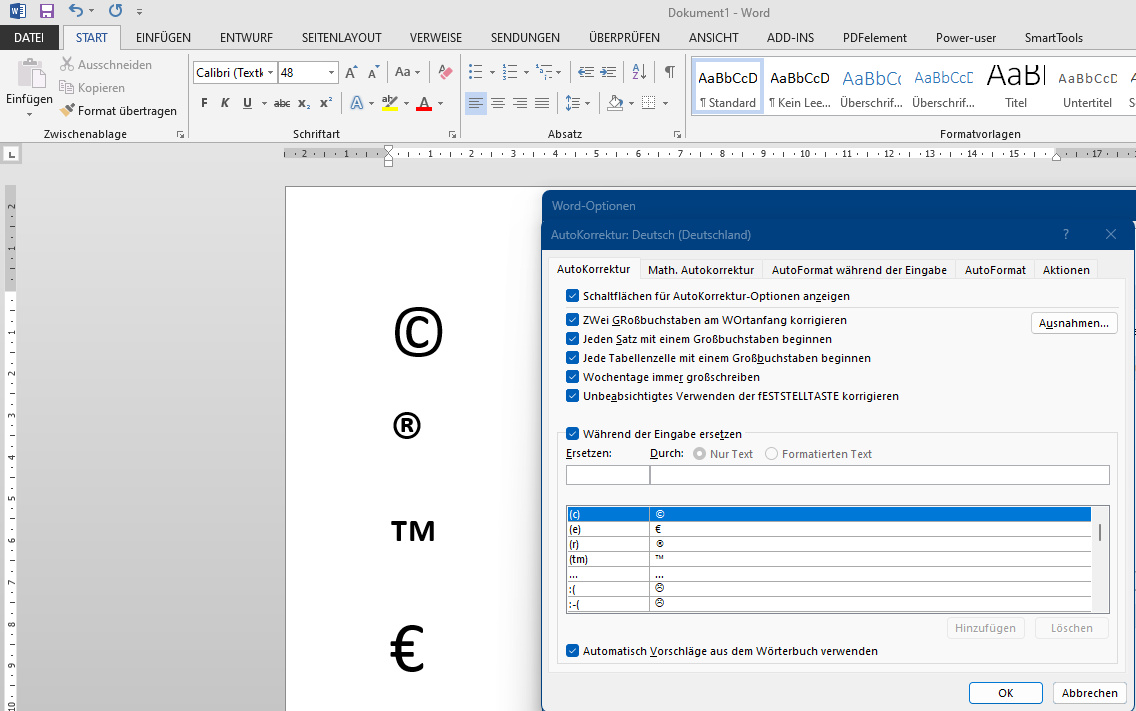The height and width of the screenshot is (711, 1136).
Task: Undo the last action in Word
Action: tap(75, 11)
